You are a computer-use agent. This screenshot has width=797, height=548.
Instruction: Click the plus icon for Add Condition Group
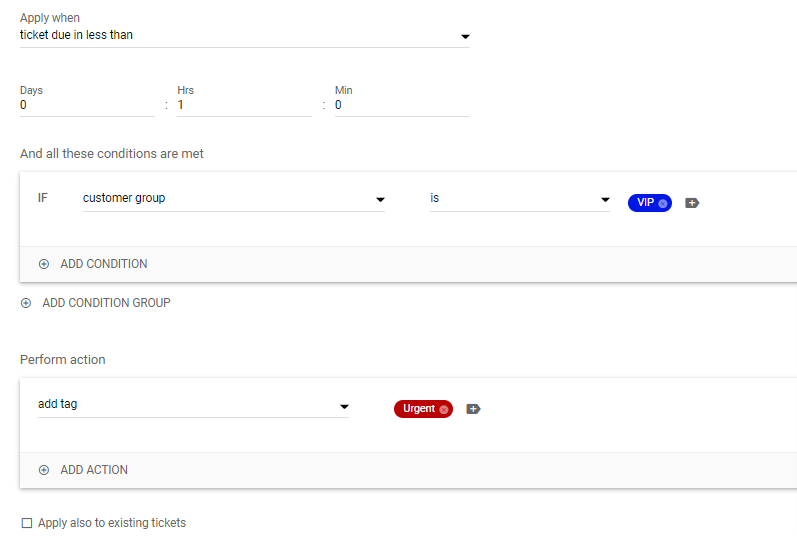[26, 303]
